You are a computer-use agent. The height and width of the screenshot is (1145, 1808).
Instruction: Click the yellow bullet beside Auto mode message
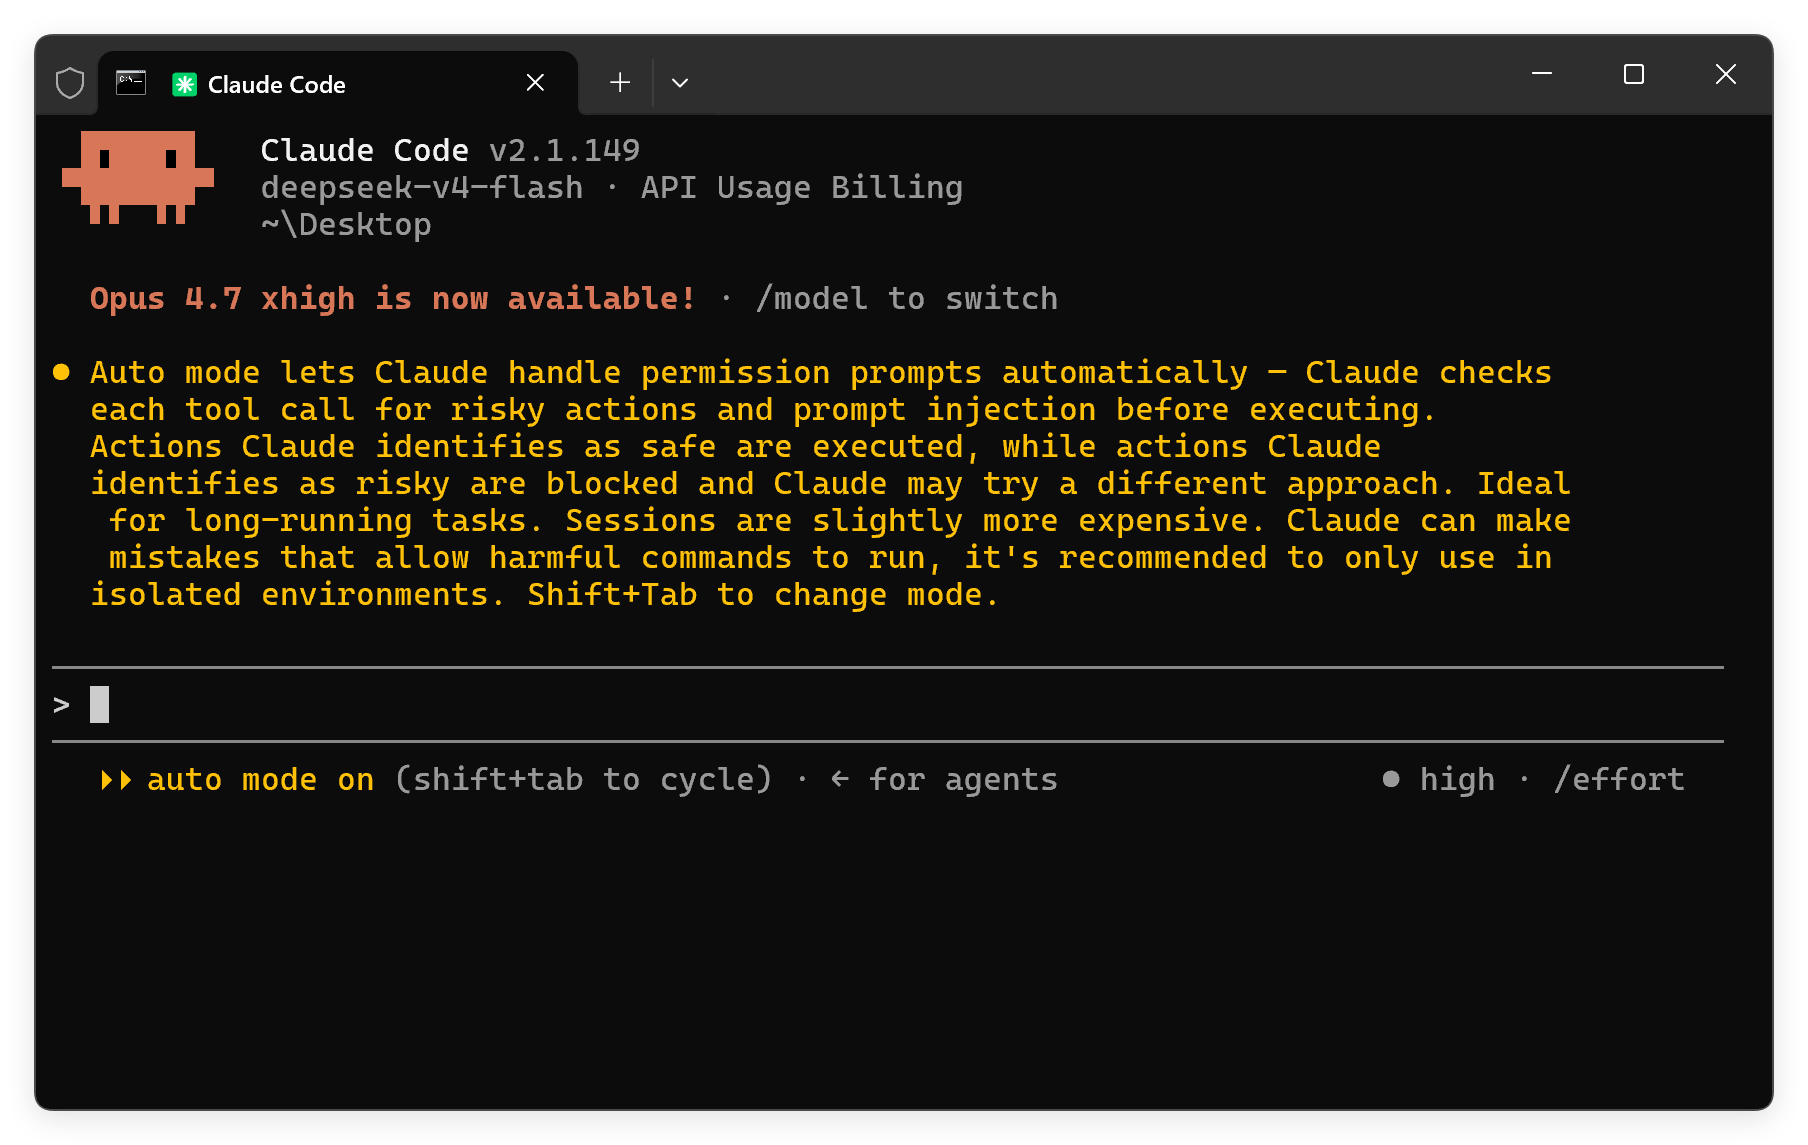61,372
